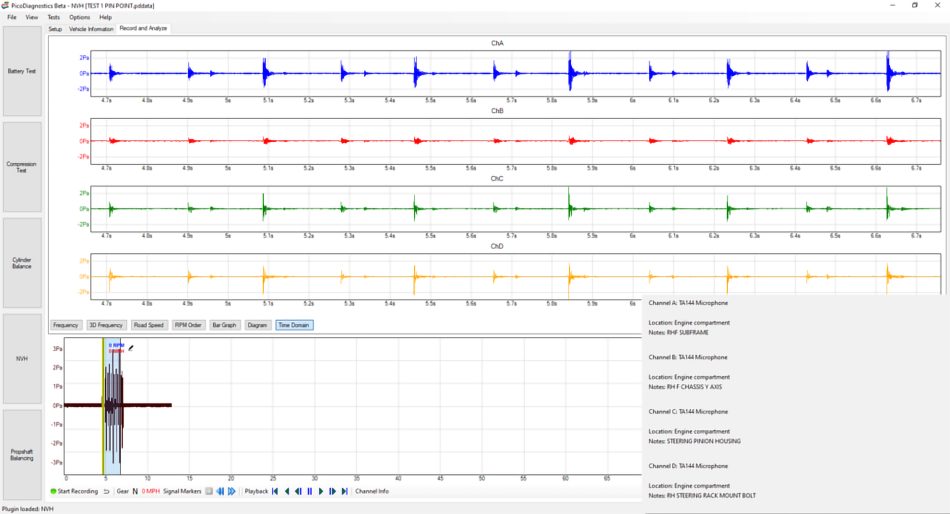Open the Setup tab
The width and height of the screenshot is (950, 514).
(55, 28)
